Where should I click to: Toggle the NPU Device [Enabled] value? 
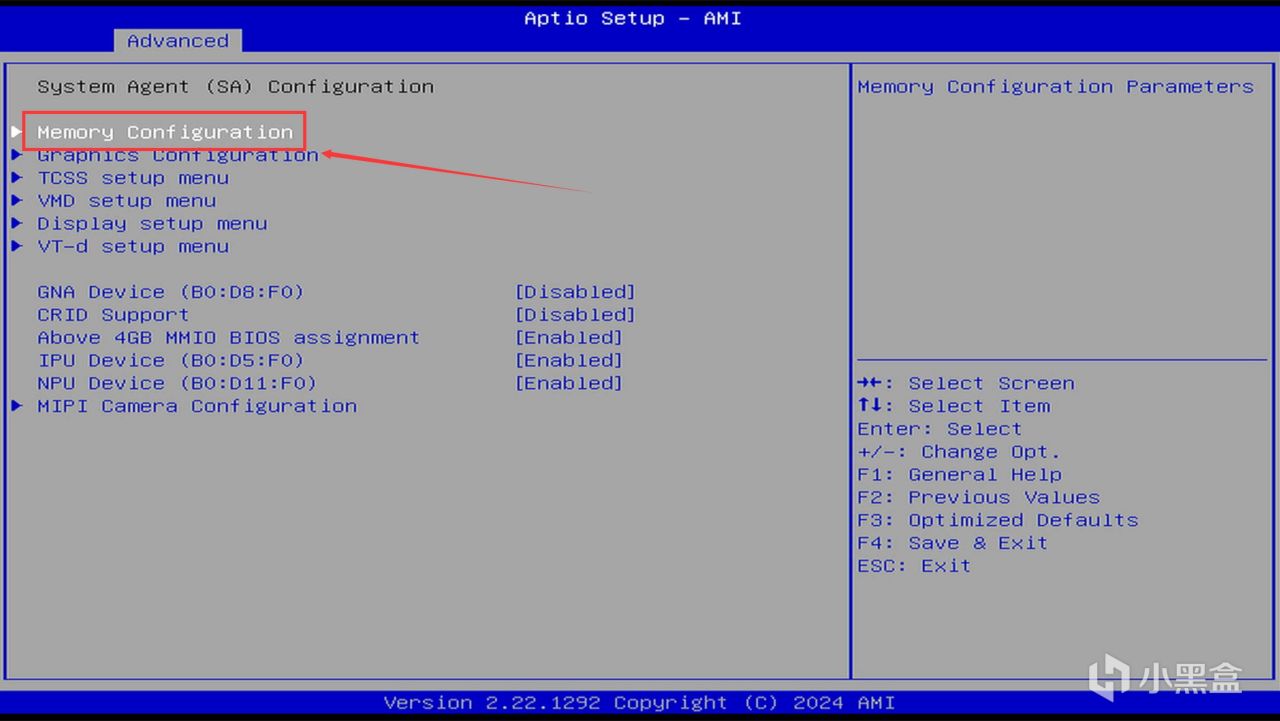pos(569,384)
